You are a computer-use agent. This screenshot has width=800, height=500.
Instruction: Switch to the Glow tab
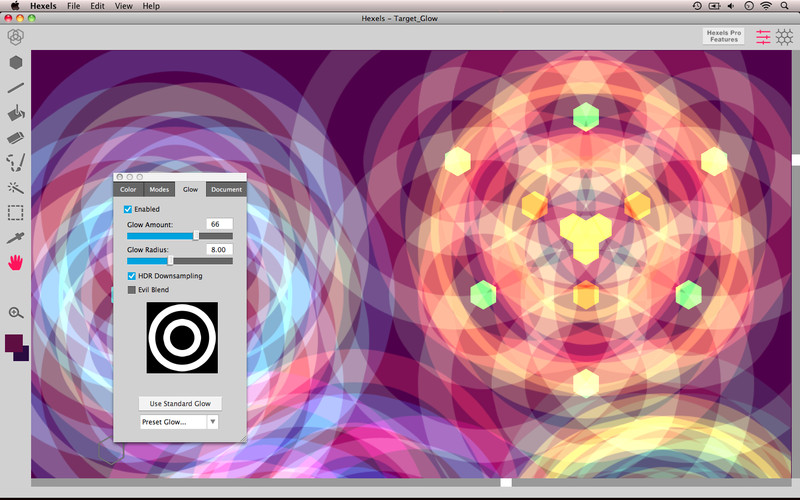tap(190, 189)
